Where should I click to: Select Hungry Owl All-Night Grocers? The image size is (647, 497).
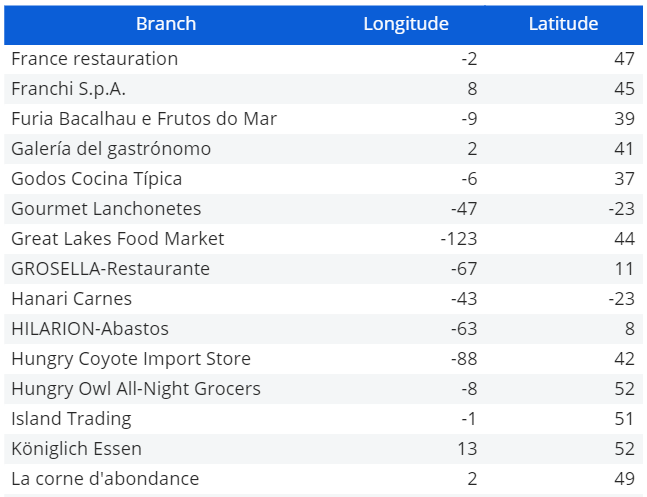click(136, 389)
